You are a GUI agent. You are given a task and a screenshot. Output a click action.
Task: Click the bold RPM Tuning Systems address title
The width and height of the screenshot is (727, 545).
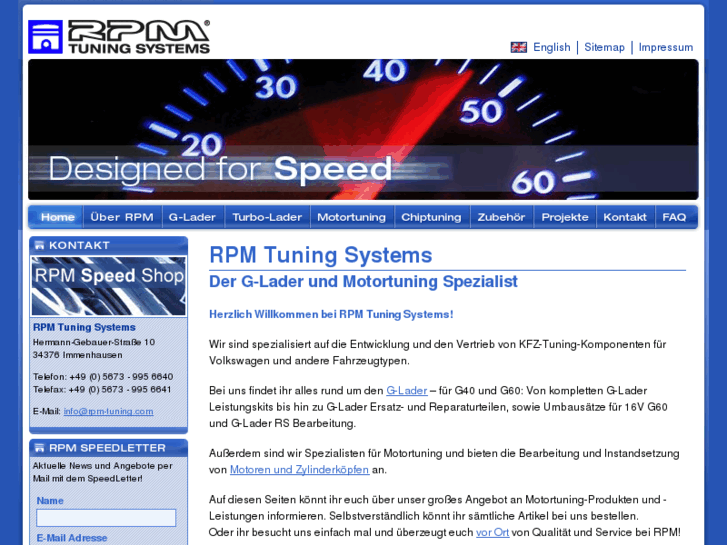[84, 327]
